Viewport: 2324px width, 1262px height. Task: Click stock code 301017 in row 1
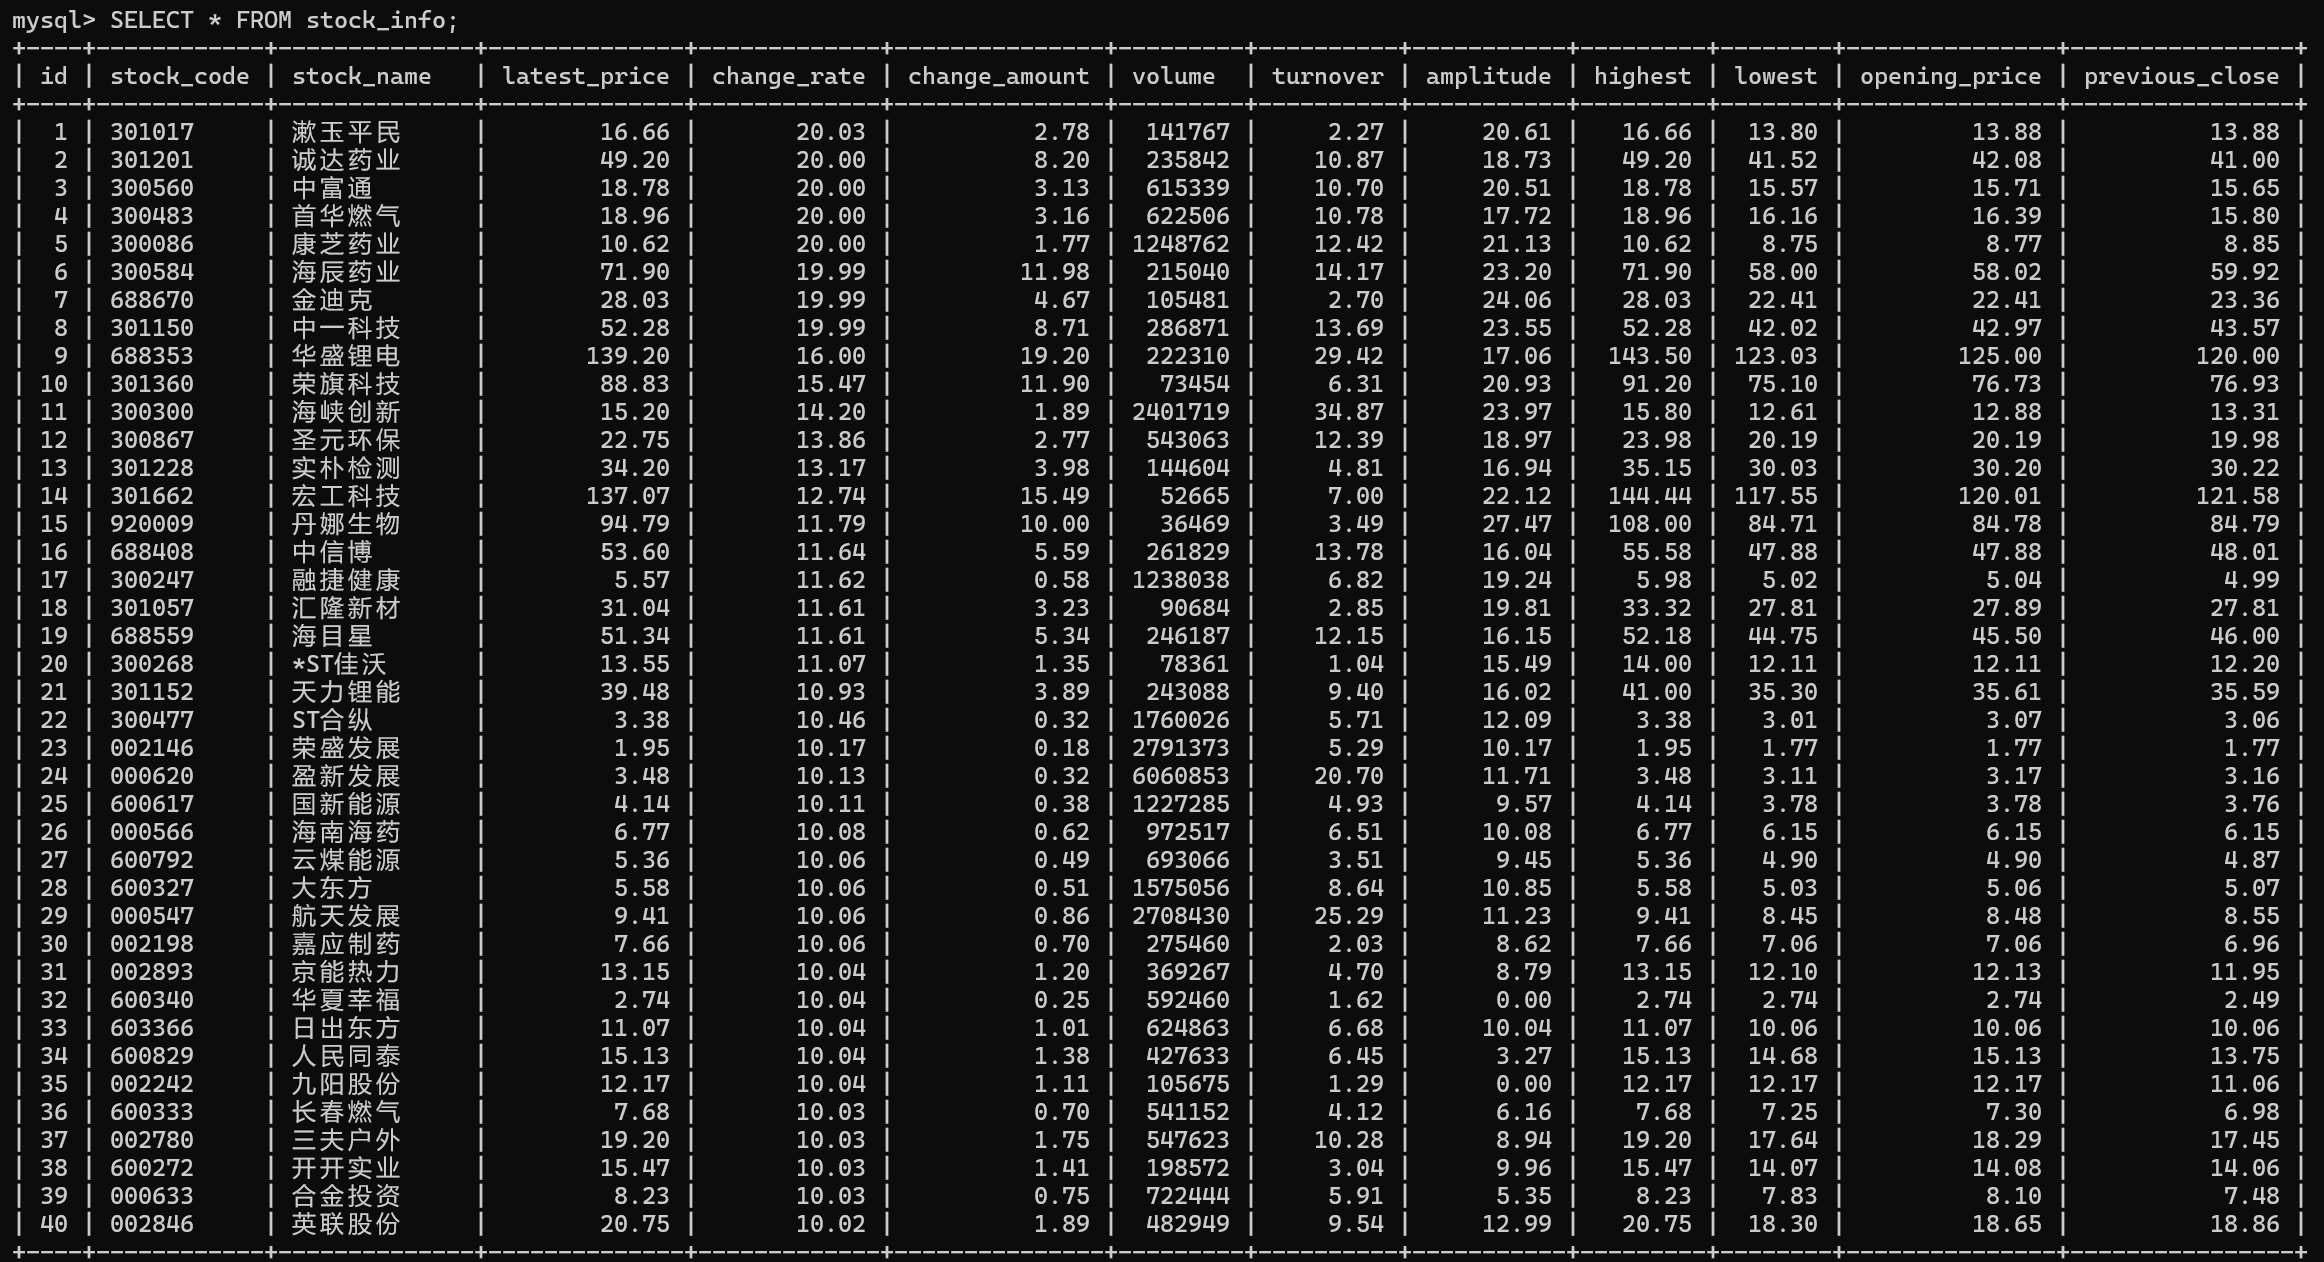click(152, 132)
